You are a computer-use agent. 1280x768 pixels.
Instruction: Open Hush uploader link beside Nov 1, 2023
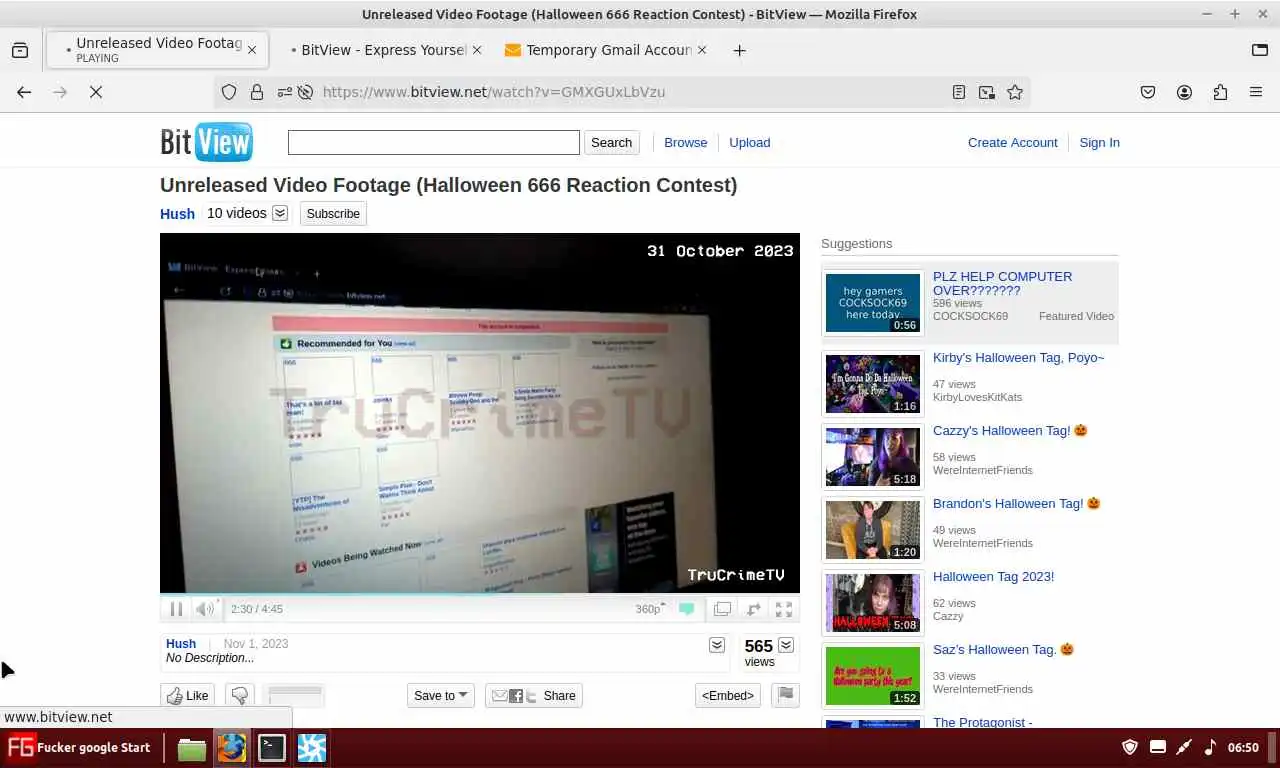[x=181, y=644]
